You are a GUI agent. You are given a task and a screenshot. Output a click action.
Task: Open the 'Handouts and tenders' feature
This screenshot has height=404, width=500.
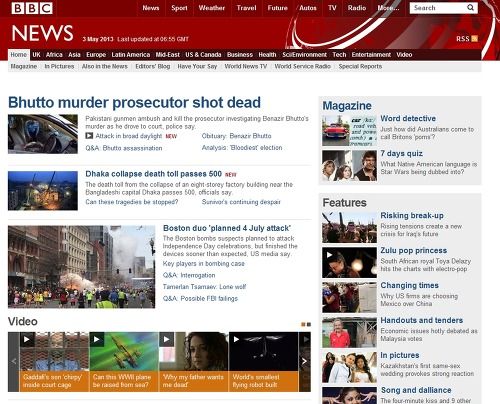[x=422, y=320]
